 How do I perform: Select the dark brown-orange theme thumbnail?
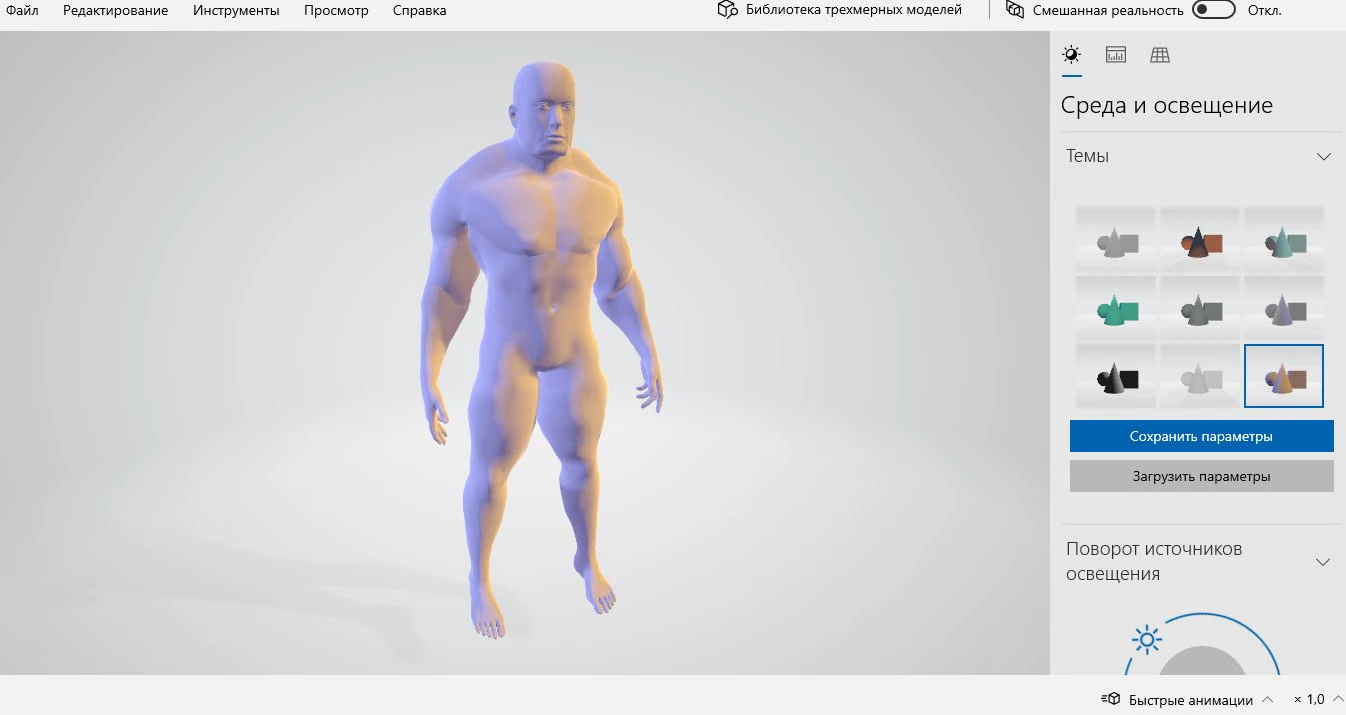[x=1200, y=240]
